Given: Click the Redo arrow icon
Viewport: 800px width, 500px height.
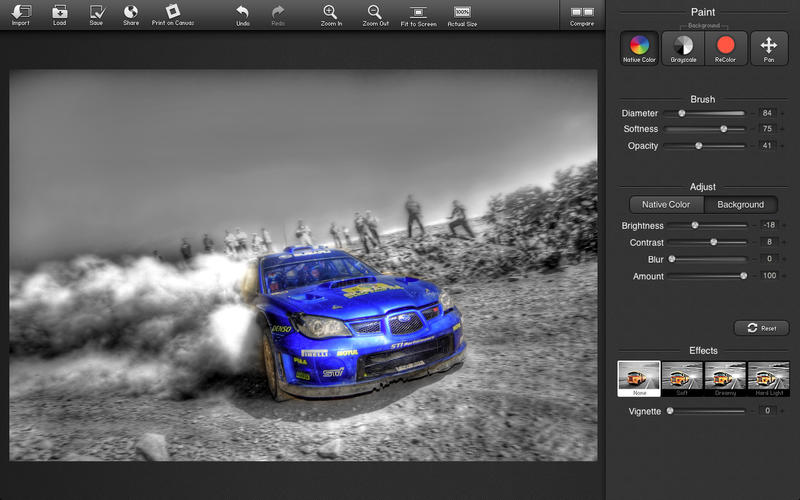Looking at the screenshot, I should click(278, 15).
